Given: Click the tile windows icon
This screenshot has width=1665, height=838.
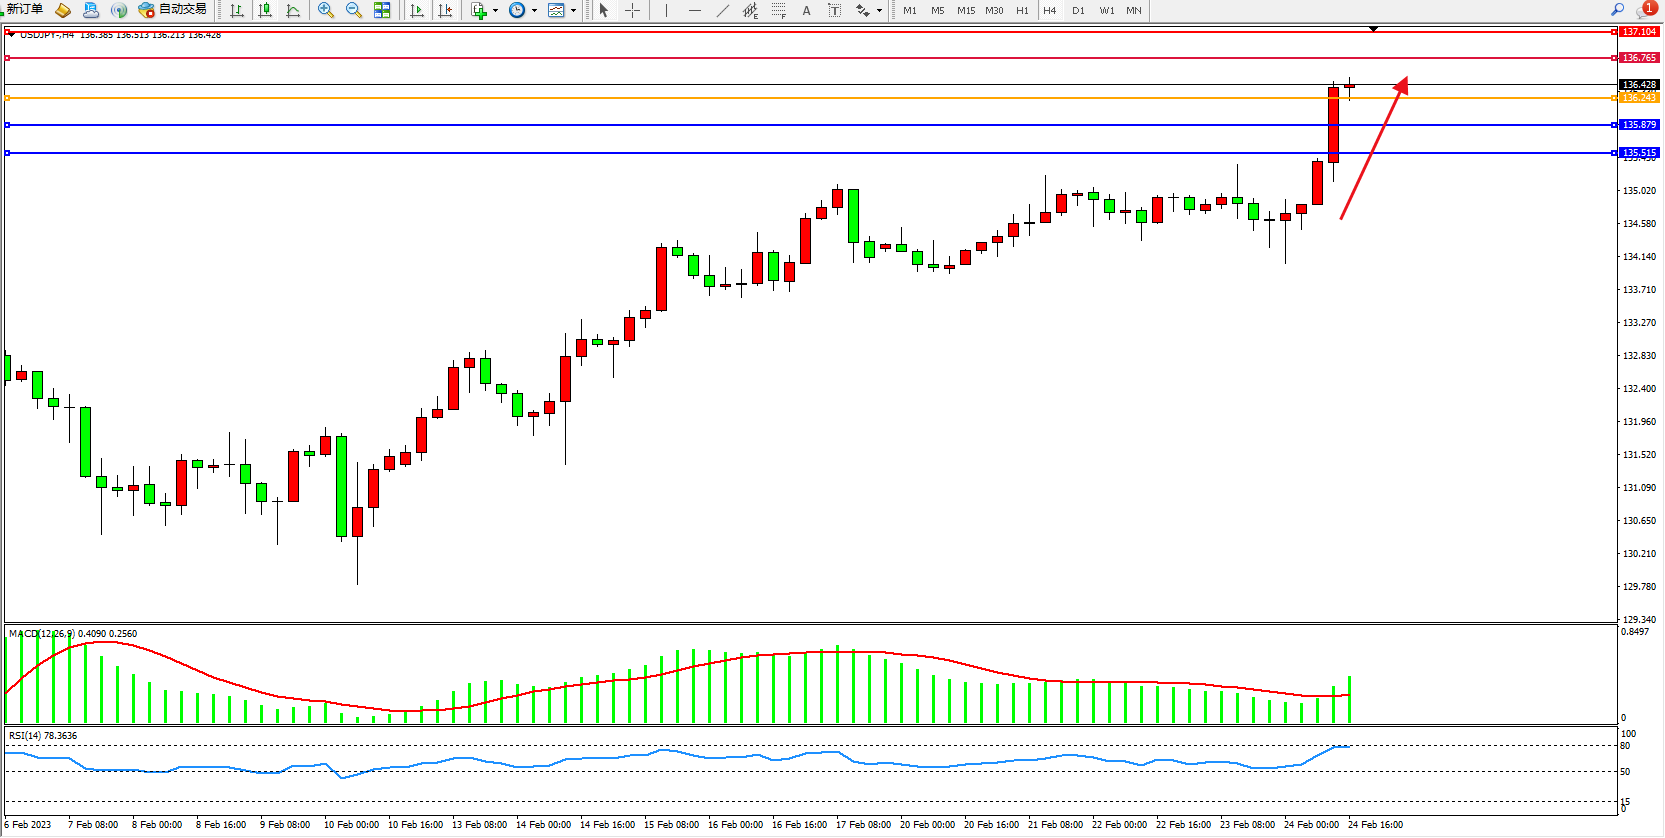Looking at the screenshot, I should point(382,10).
